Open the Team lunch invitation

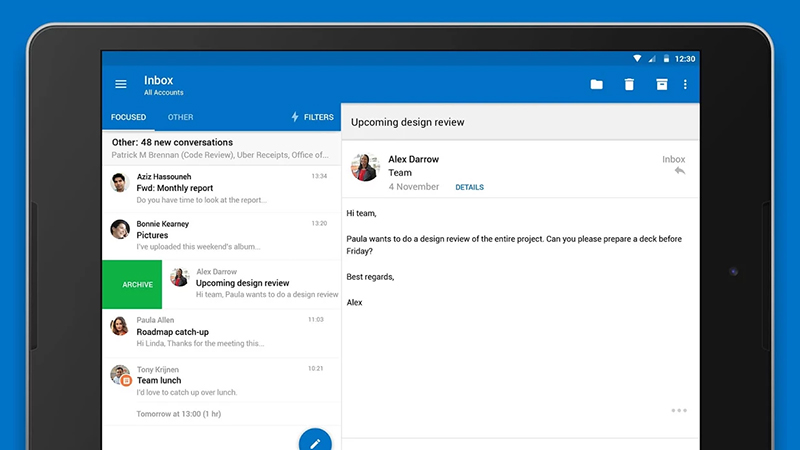(x=221, y=381)
